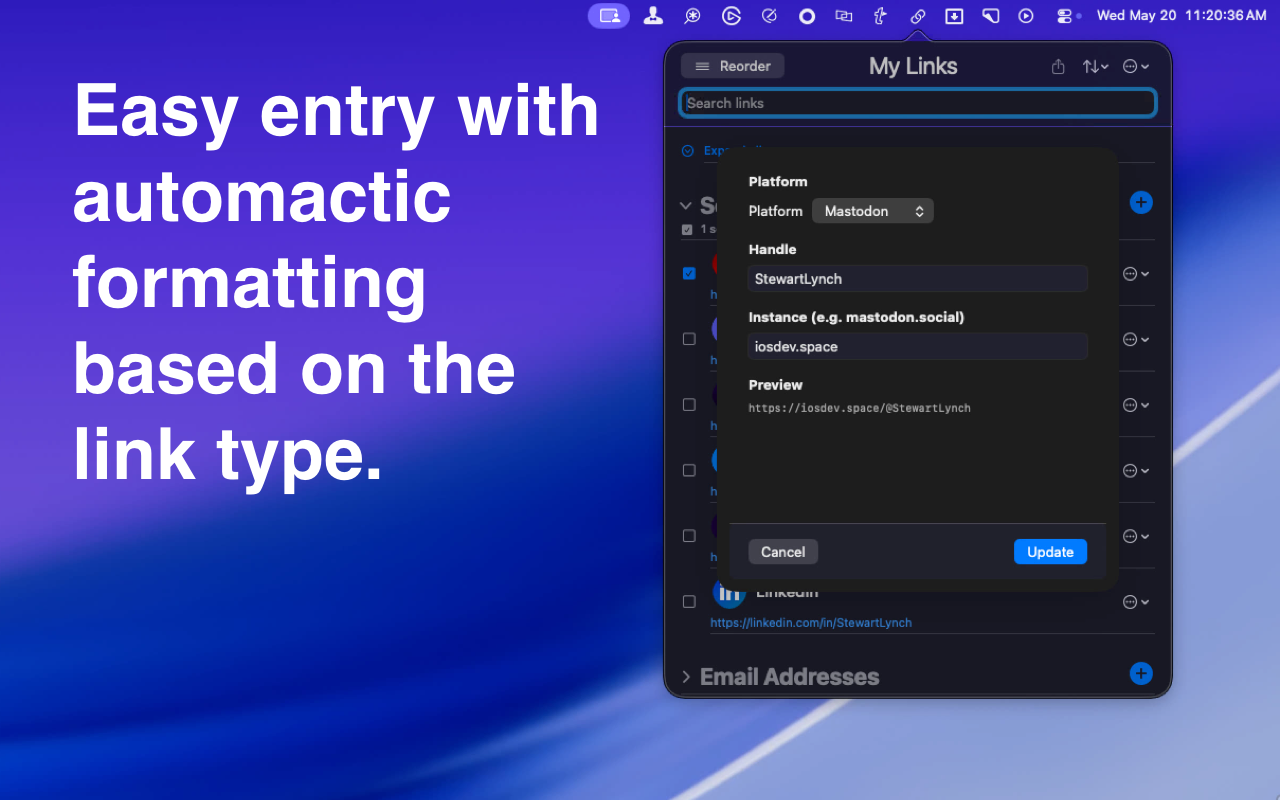Open the link icon in the menu bar
Viewport: 1280px width, 800px height.
click(917, 16)
